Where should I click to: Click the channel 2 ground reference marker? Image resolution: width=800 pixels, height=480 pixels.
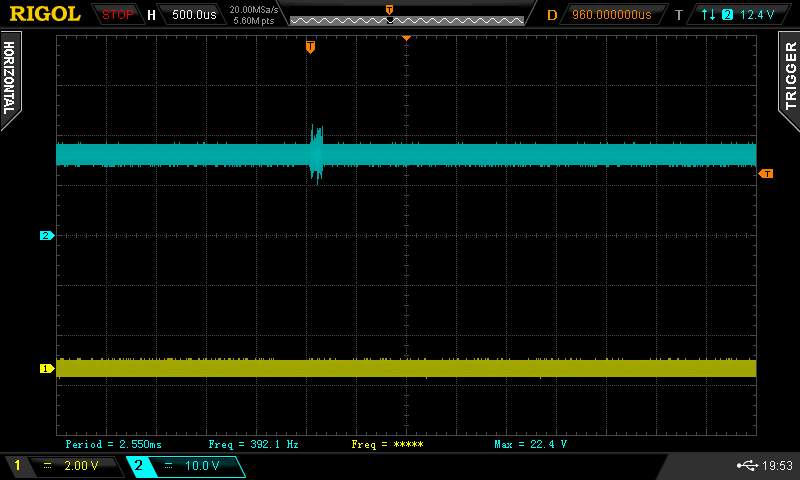(x=45, y=236)
